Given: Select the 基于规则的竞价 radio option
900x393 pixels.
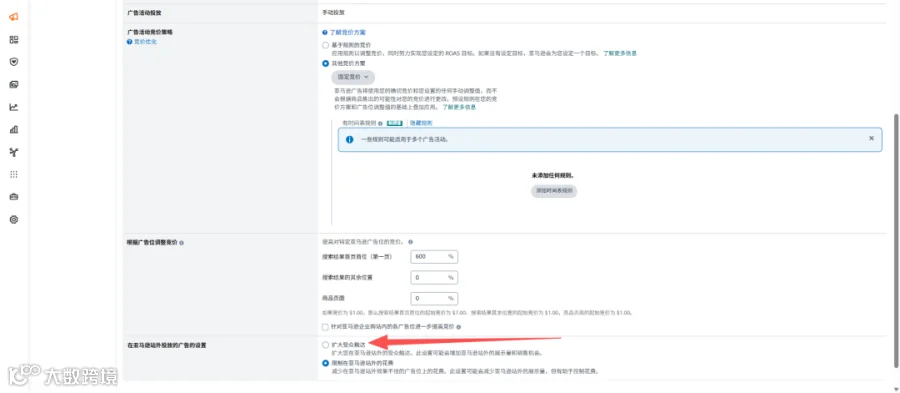Looking at the screenshot, I should 325,45.
